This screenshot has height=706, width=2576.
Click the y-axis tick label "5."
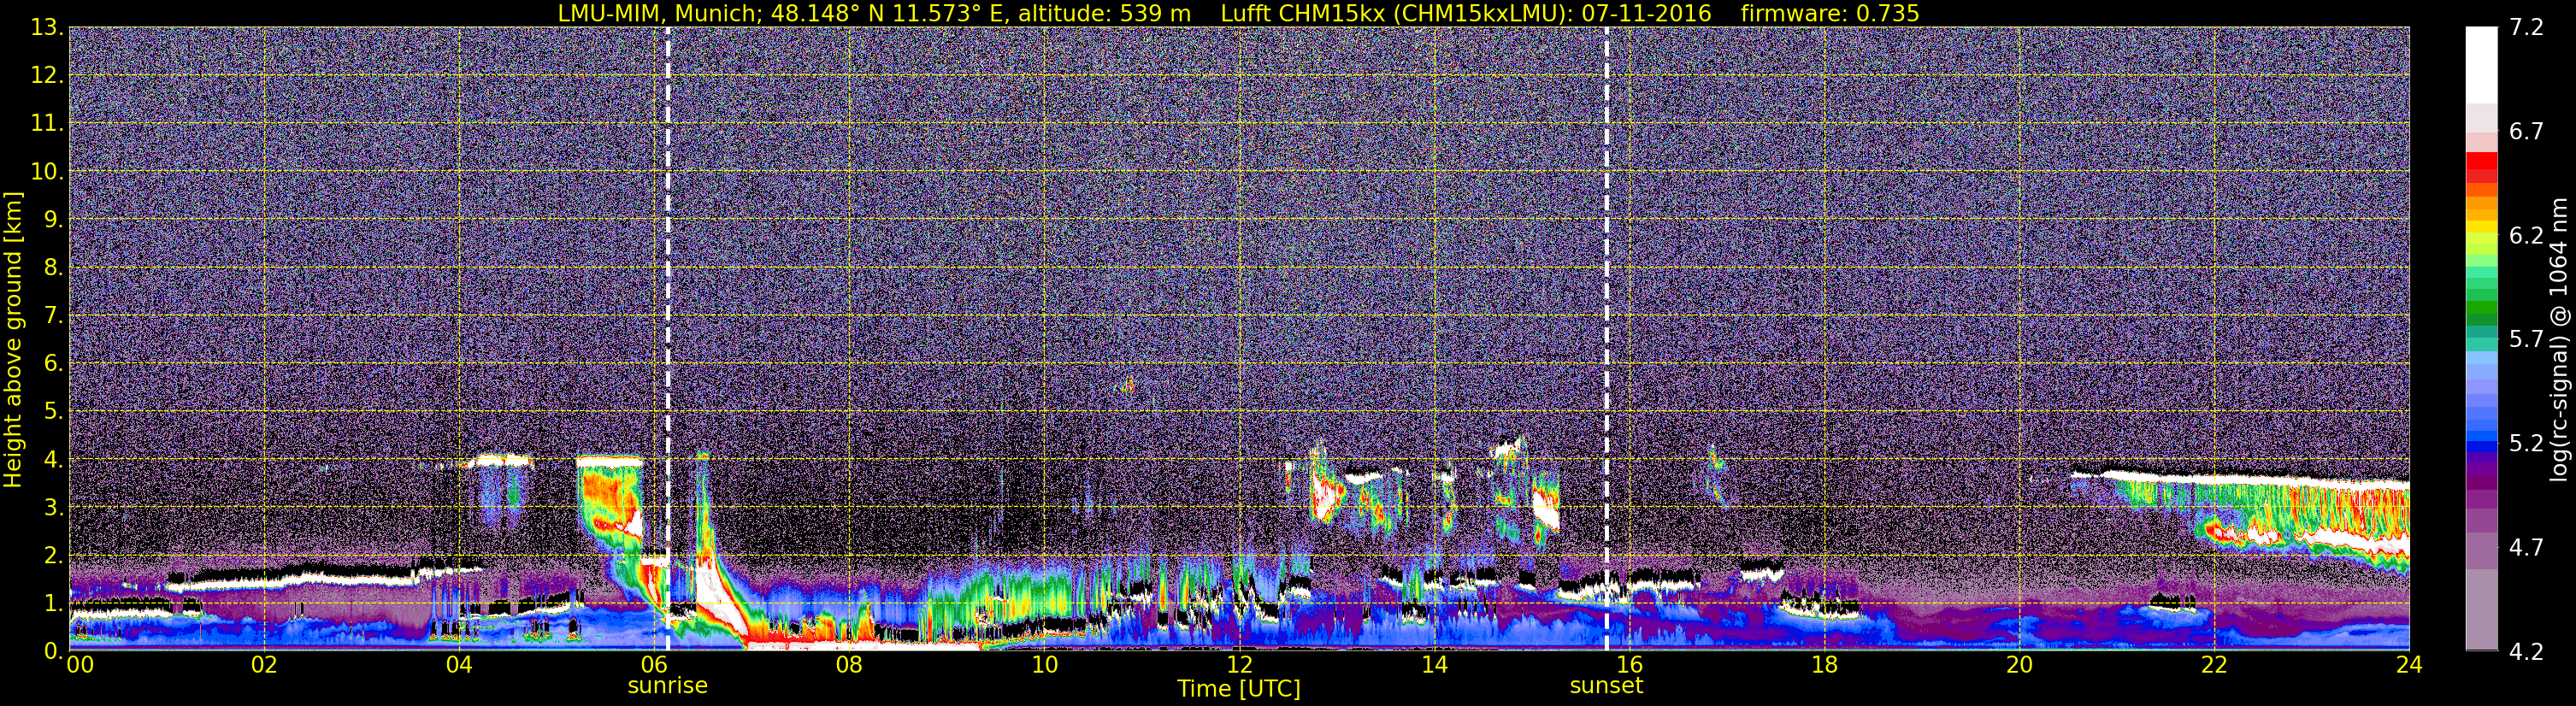coord(53,412)
